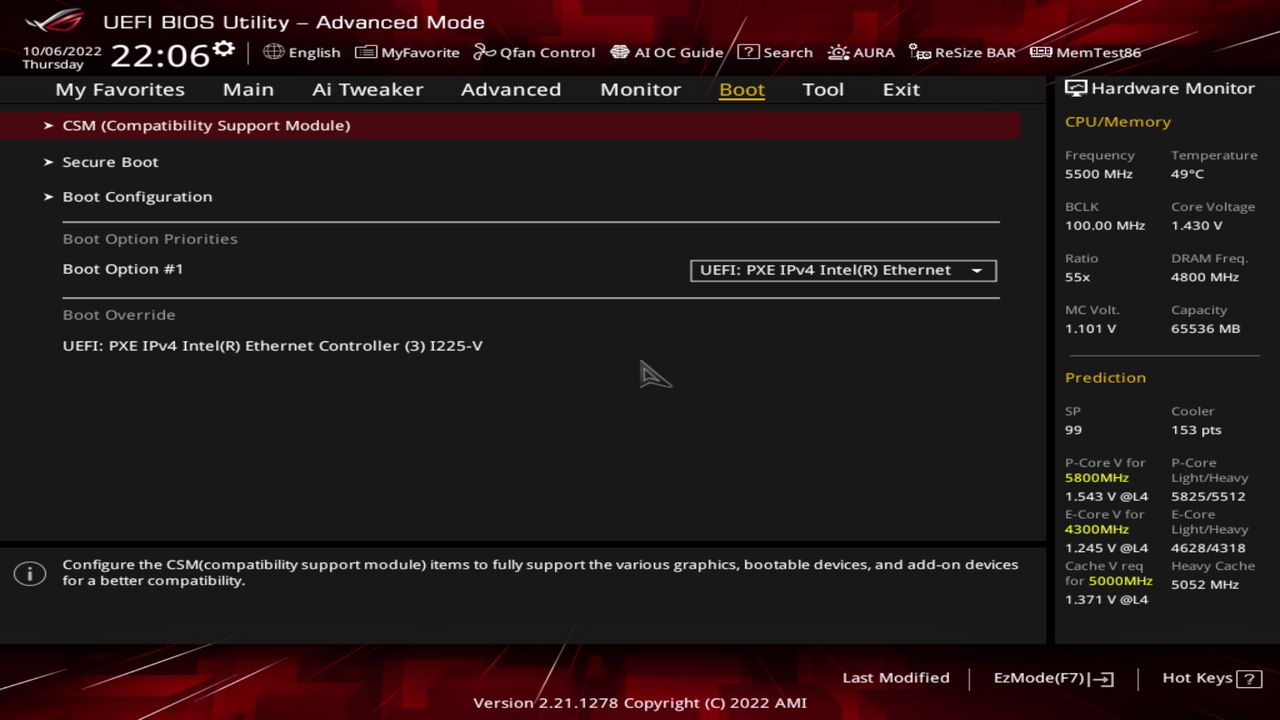The height and width of the screenshot is (720, 1280).
Task: Click the 65536 MB capacity value
Action: click(x=1205, y=329)
